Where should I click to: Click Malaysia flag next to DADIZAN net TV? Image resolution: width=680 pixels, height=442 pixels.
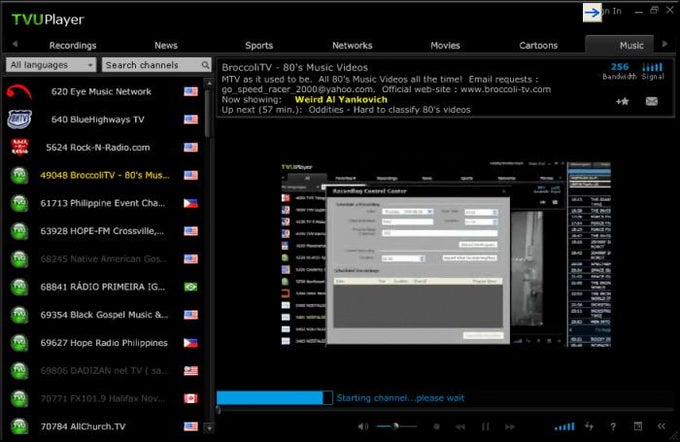190,370
